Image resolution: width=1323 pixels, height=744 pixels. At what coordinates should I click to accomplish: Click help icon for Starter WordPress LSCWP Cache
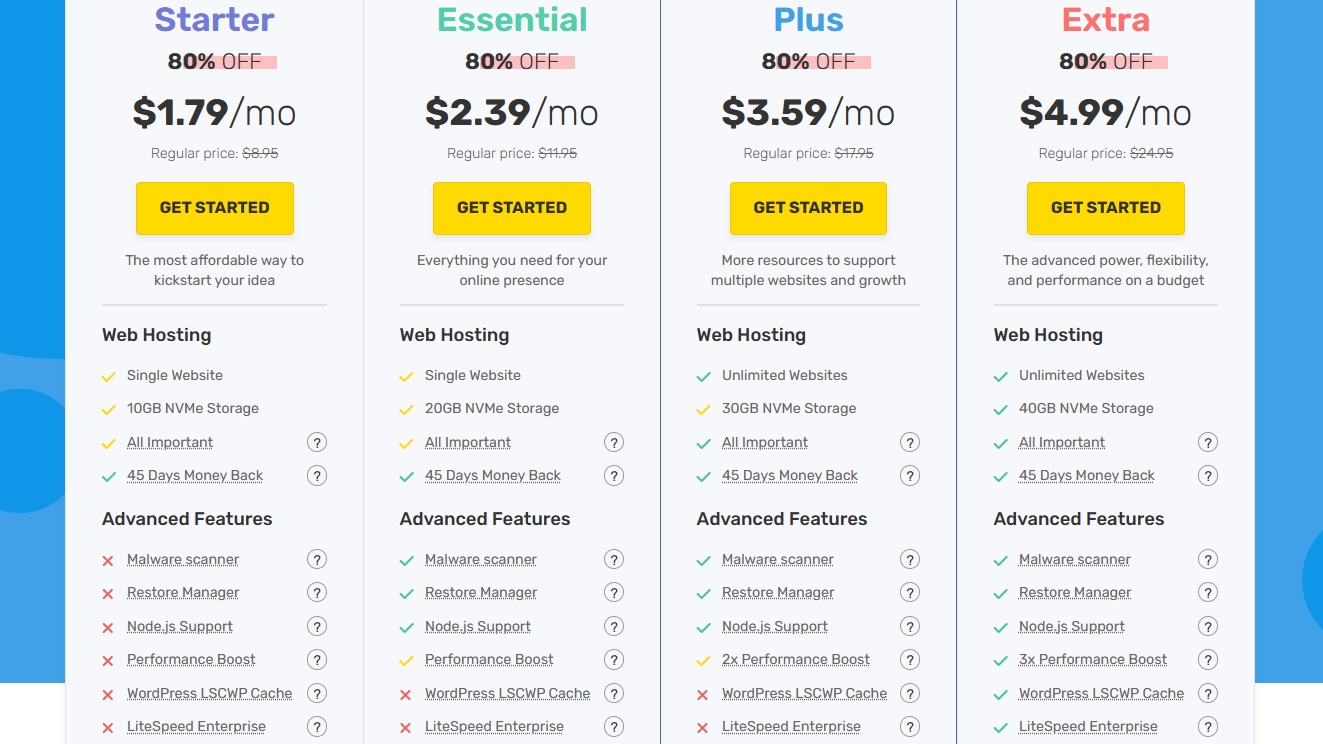click(x=317, y=694)
